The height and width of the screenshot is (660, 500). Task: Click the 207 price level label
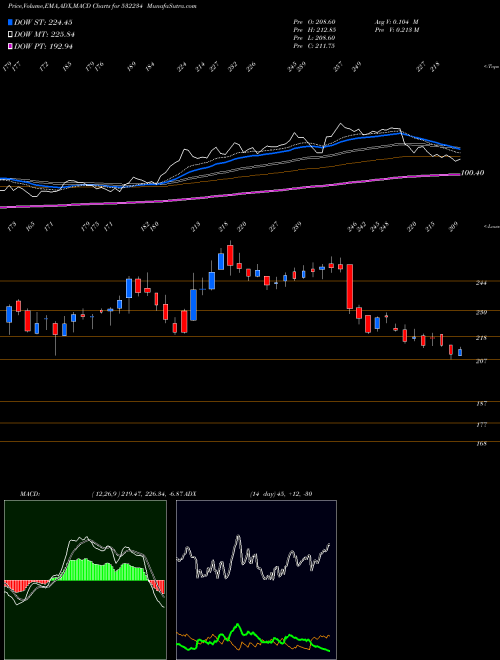481,361
